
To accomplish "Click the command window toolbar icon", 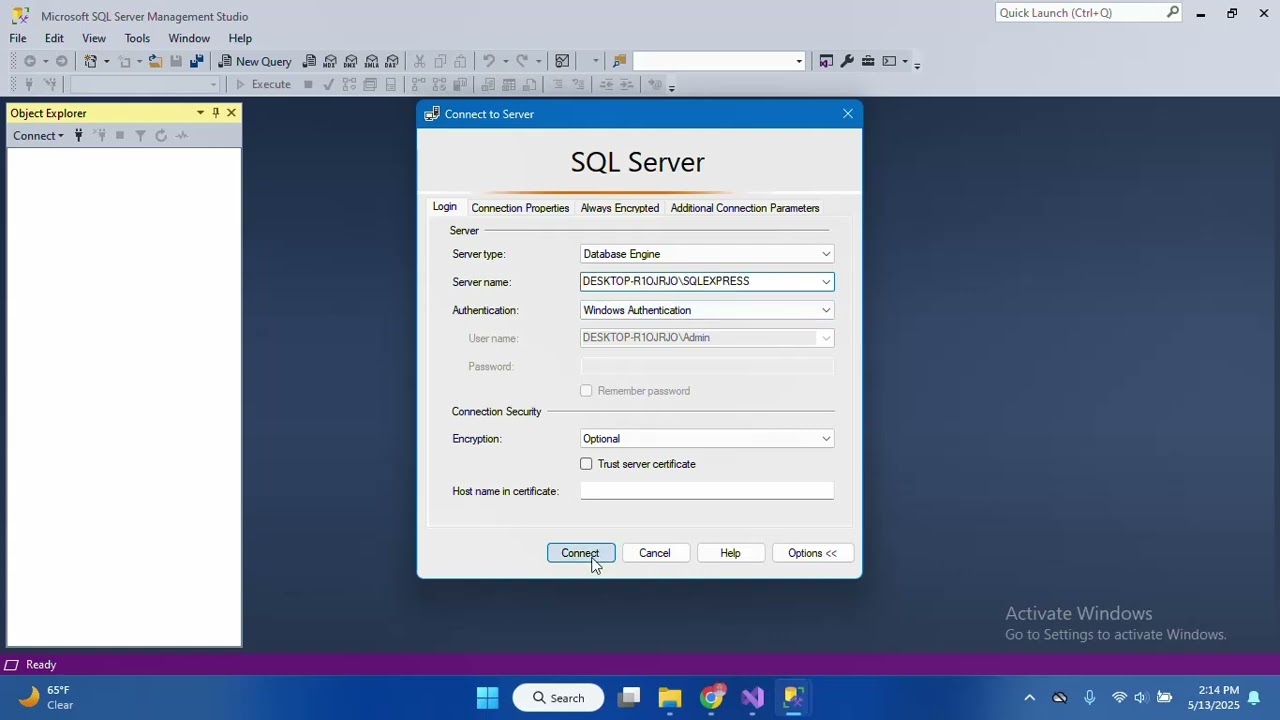I will coord(889,61).
